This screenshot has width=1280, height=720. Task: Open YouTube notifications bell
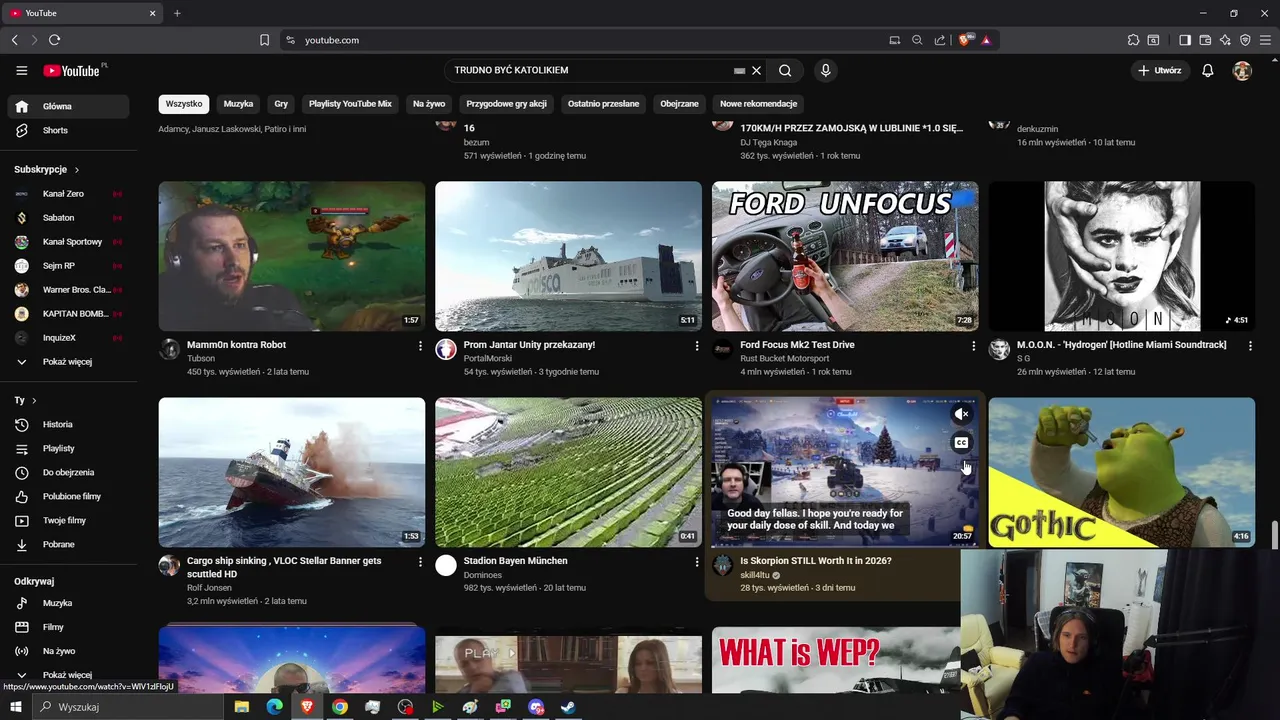(1208, 71)
